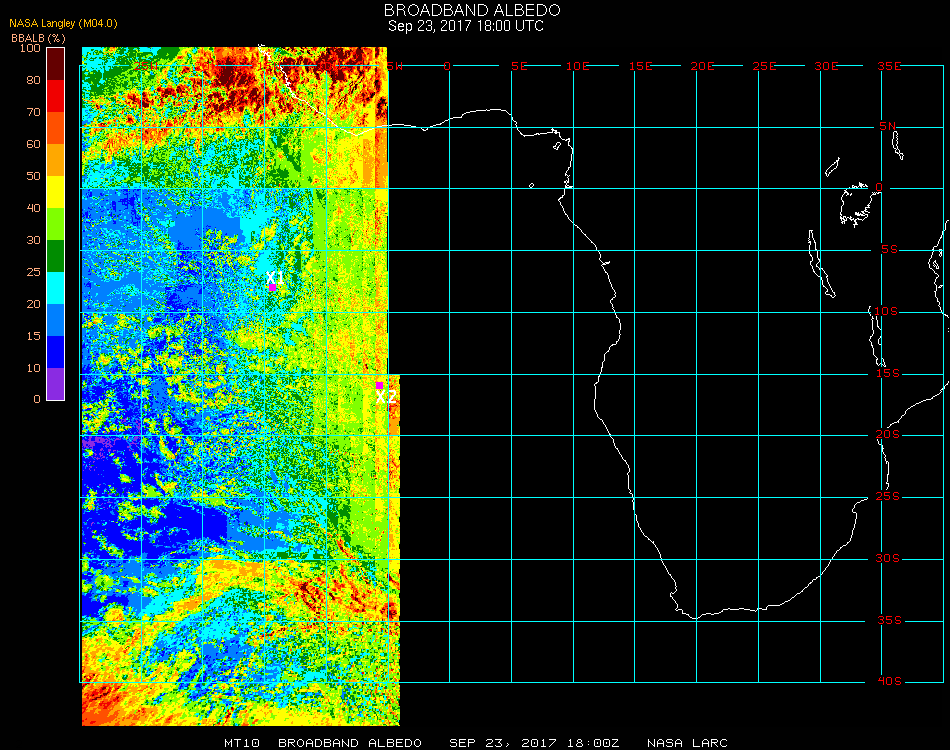Click BROADBAND ALBEDO in the bottom caption
Viewport: 950px width, 750px height.
[350, 743]
